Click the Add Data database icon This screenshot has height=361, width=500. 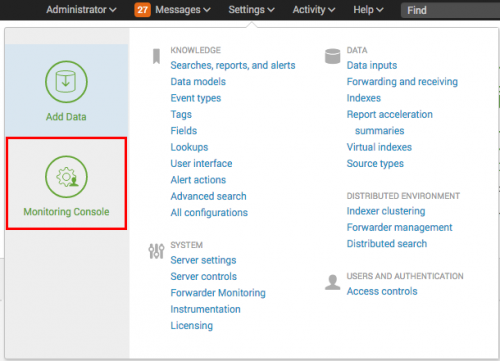coord(66,82)
